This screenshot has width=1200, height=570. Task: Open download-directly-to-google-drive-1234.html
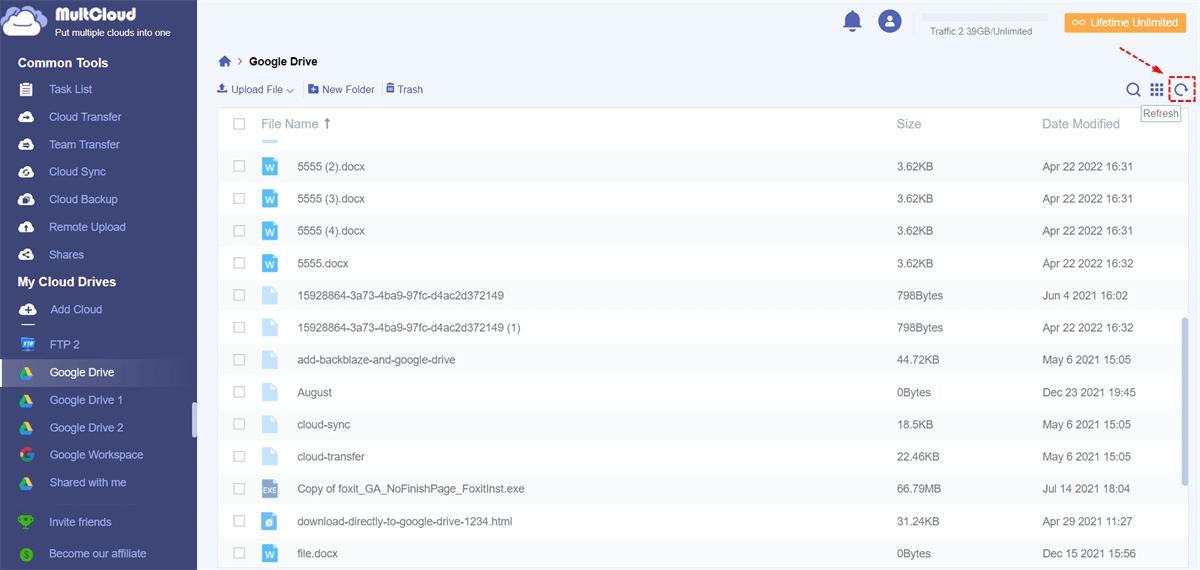coord(405,521)
